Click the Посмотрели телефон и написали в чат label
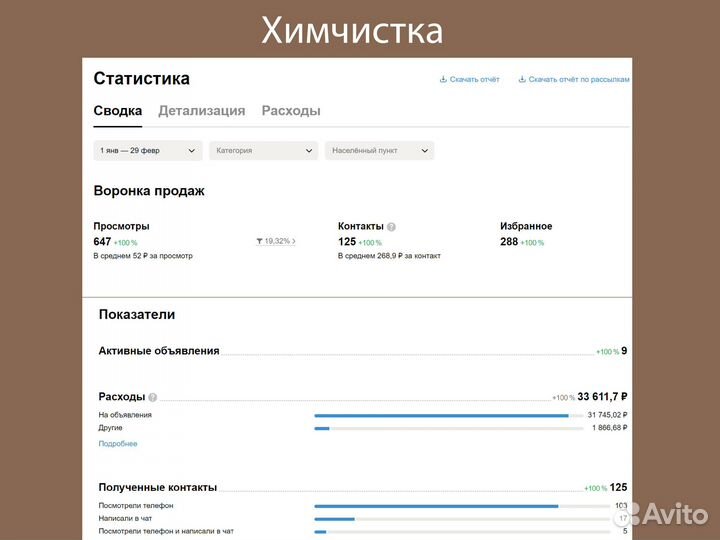 click(166, 531)
